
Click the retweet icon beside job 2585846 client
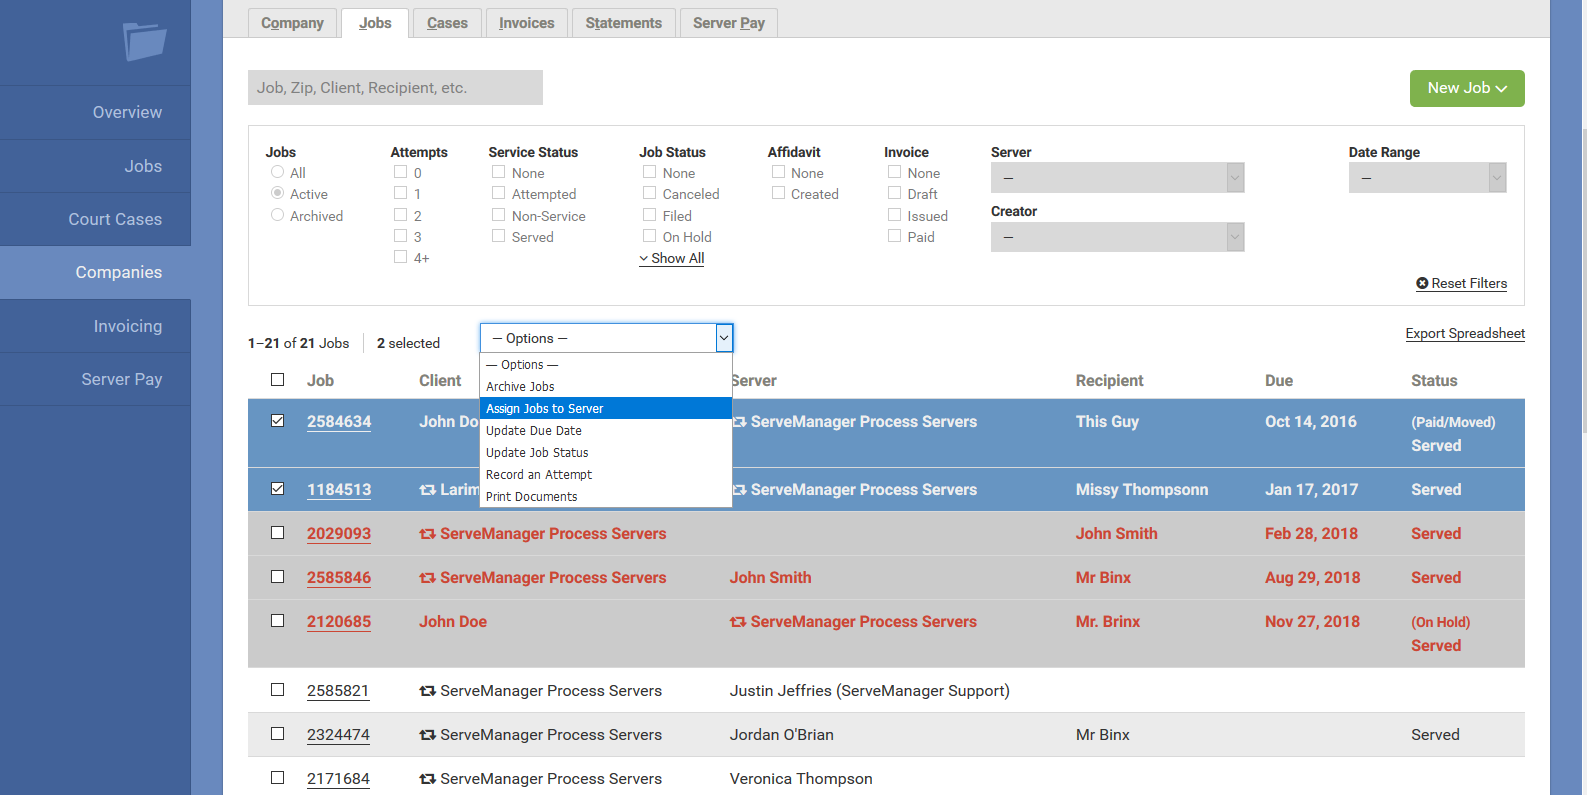(427, 578)
